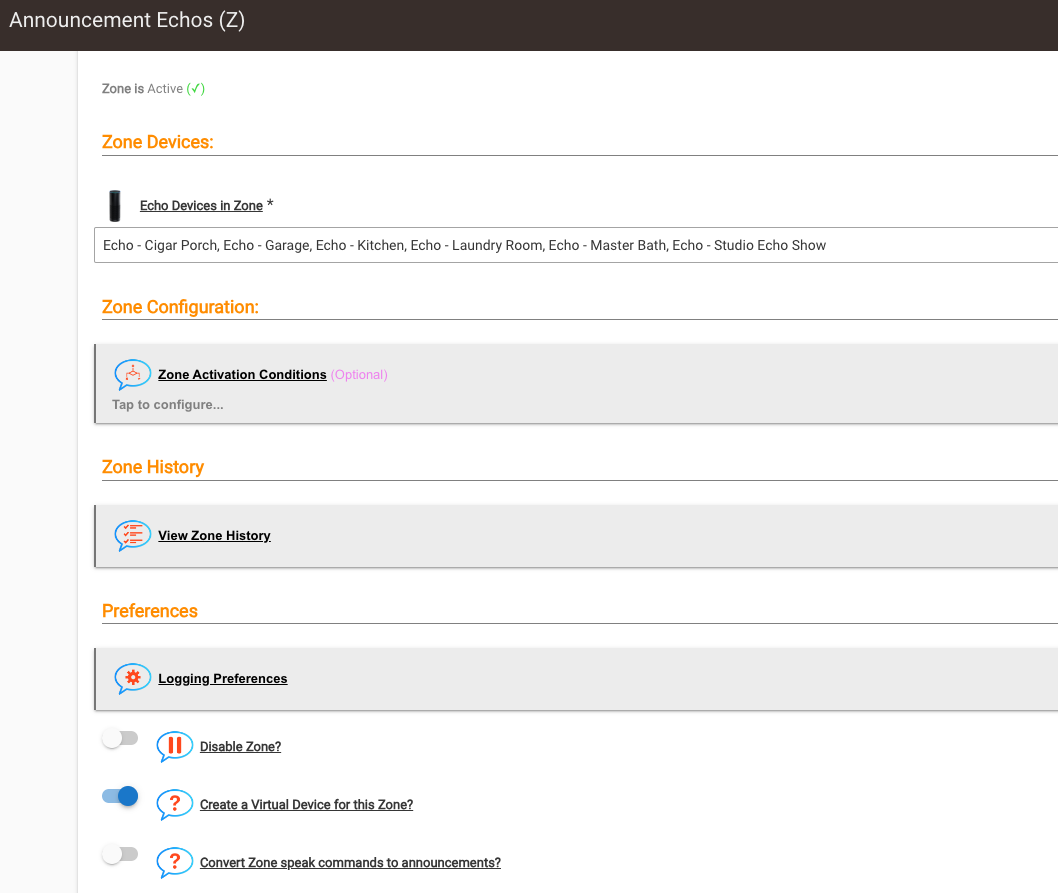The width and height of the screenshot is (1058, 893).
Task: Click Convert Zone speak commands to announcements? label
Action: click(x=350, y=863)
